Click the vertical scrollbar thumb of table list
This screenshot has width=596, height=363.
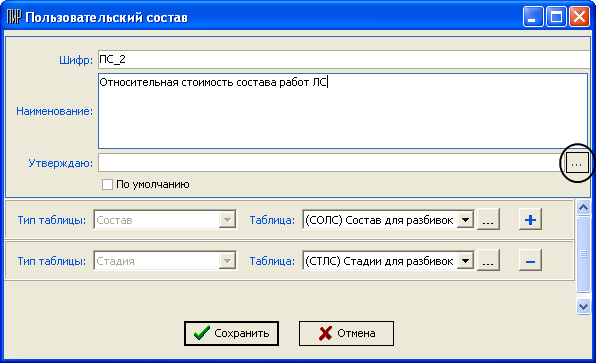click(583, 254)
